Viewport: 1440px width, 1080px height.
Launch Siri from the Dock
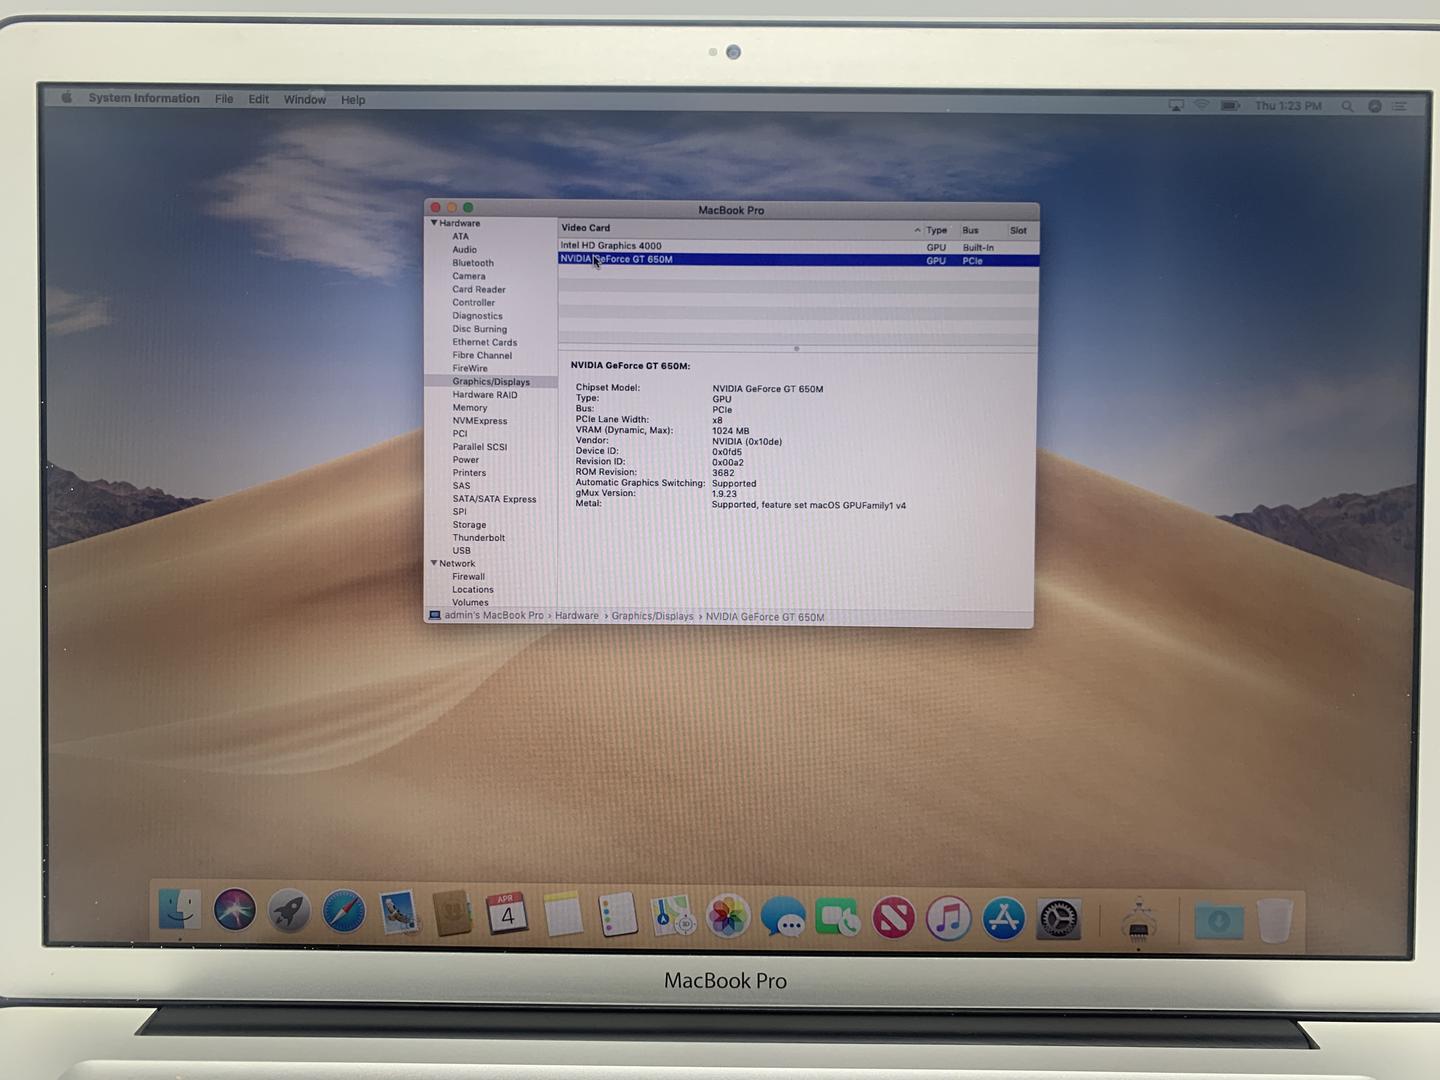coord(234,911)
